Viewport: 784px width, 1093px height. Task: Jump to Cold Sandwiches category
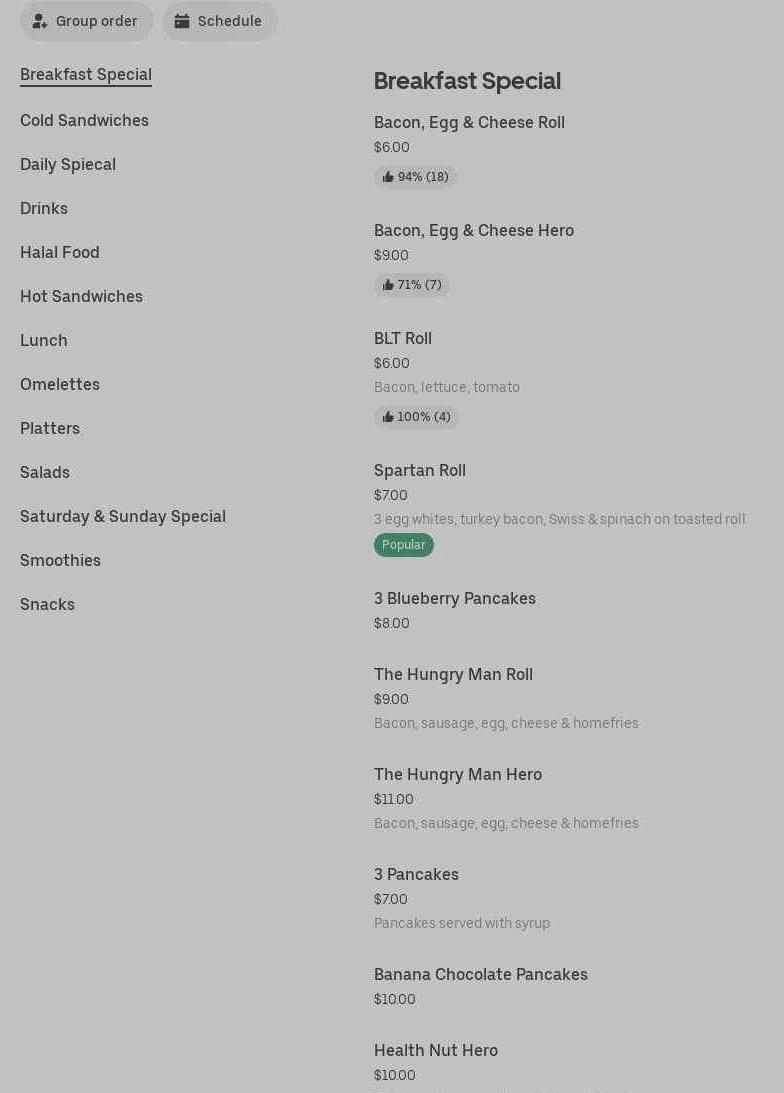(84, 121)
